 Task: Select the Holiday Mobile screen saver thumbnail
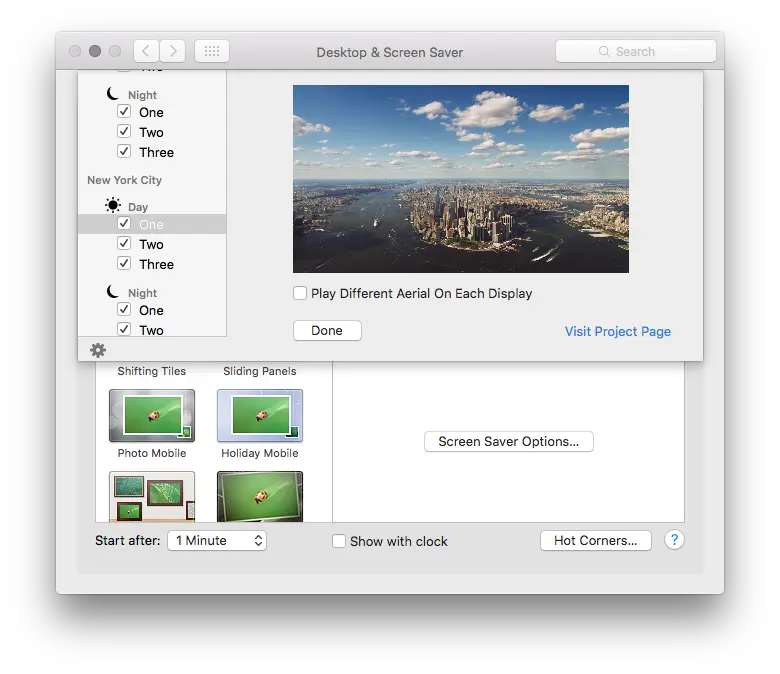260,415
